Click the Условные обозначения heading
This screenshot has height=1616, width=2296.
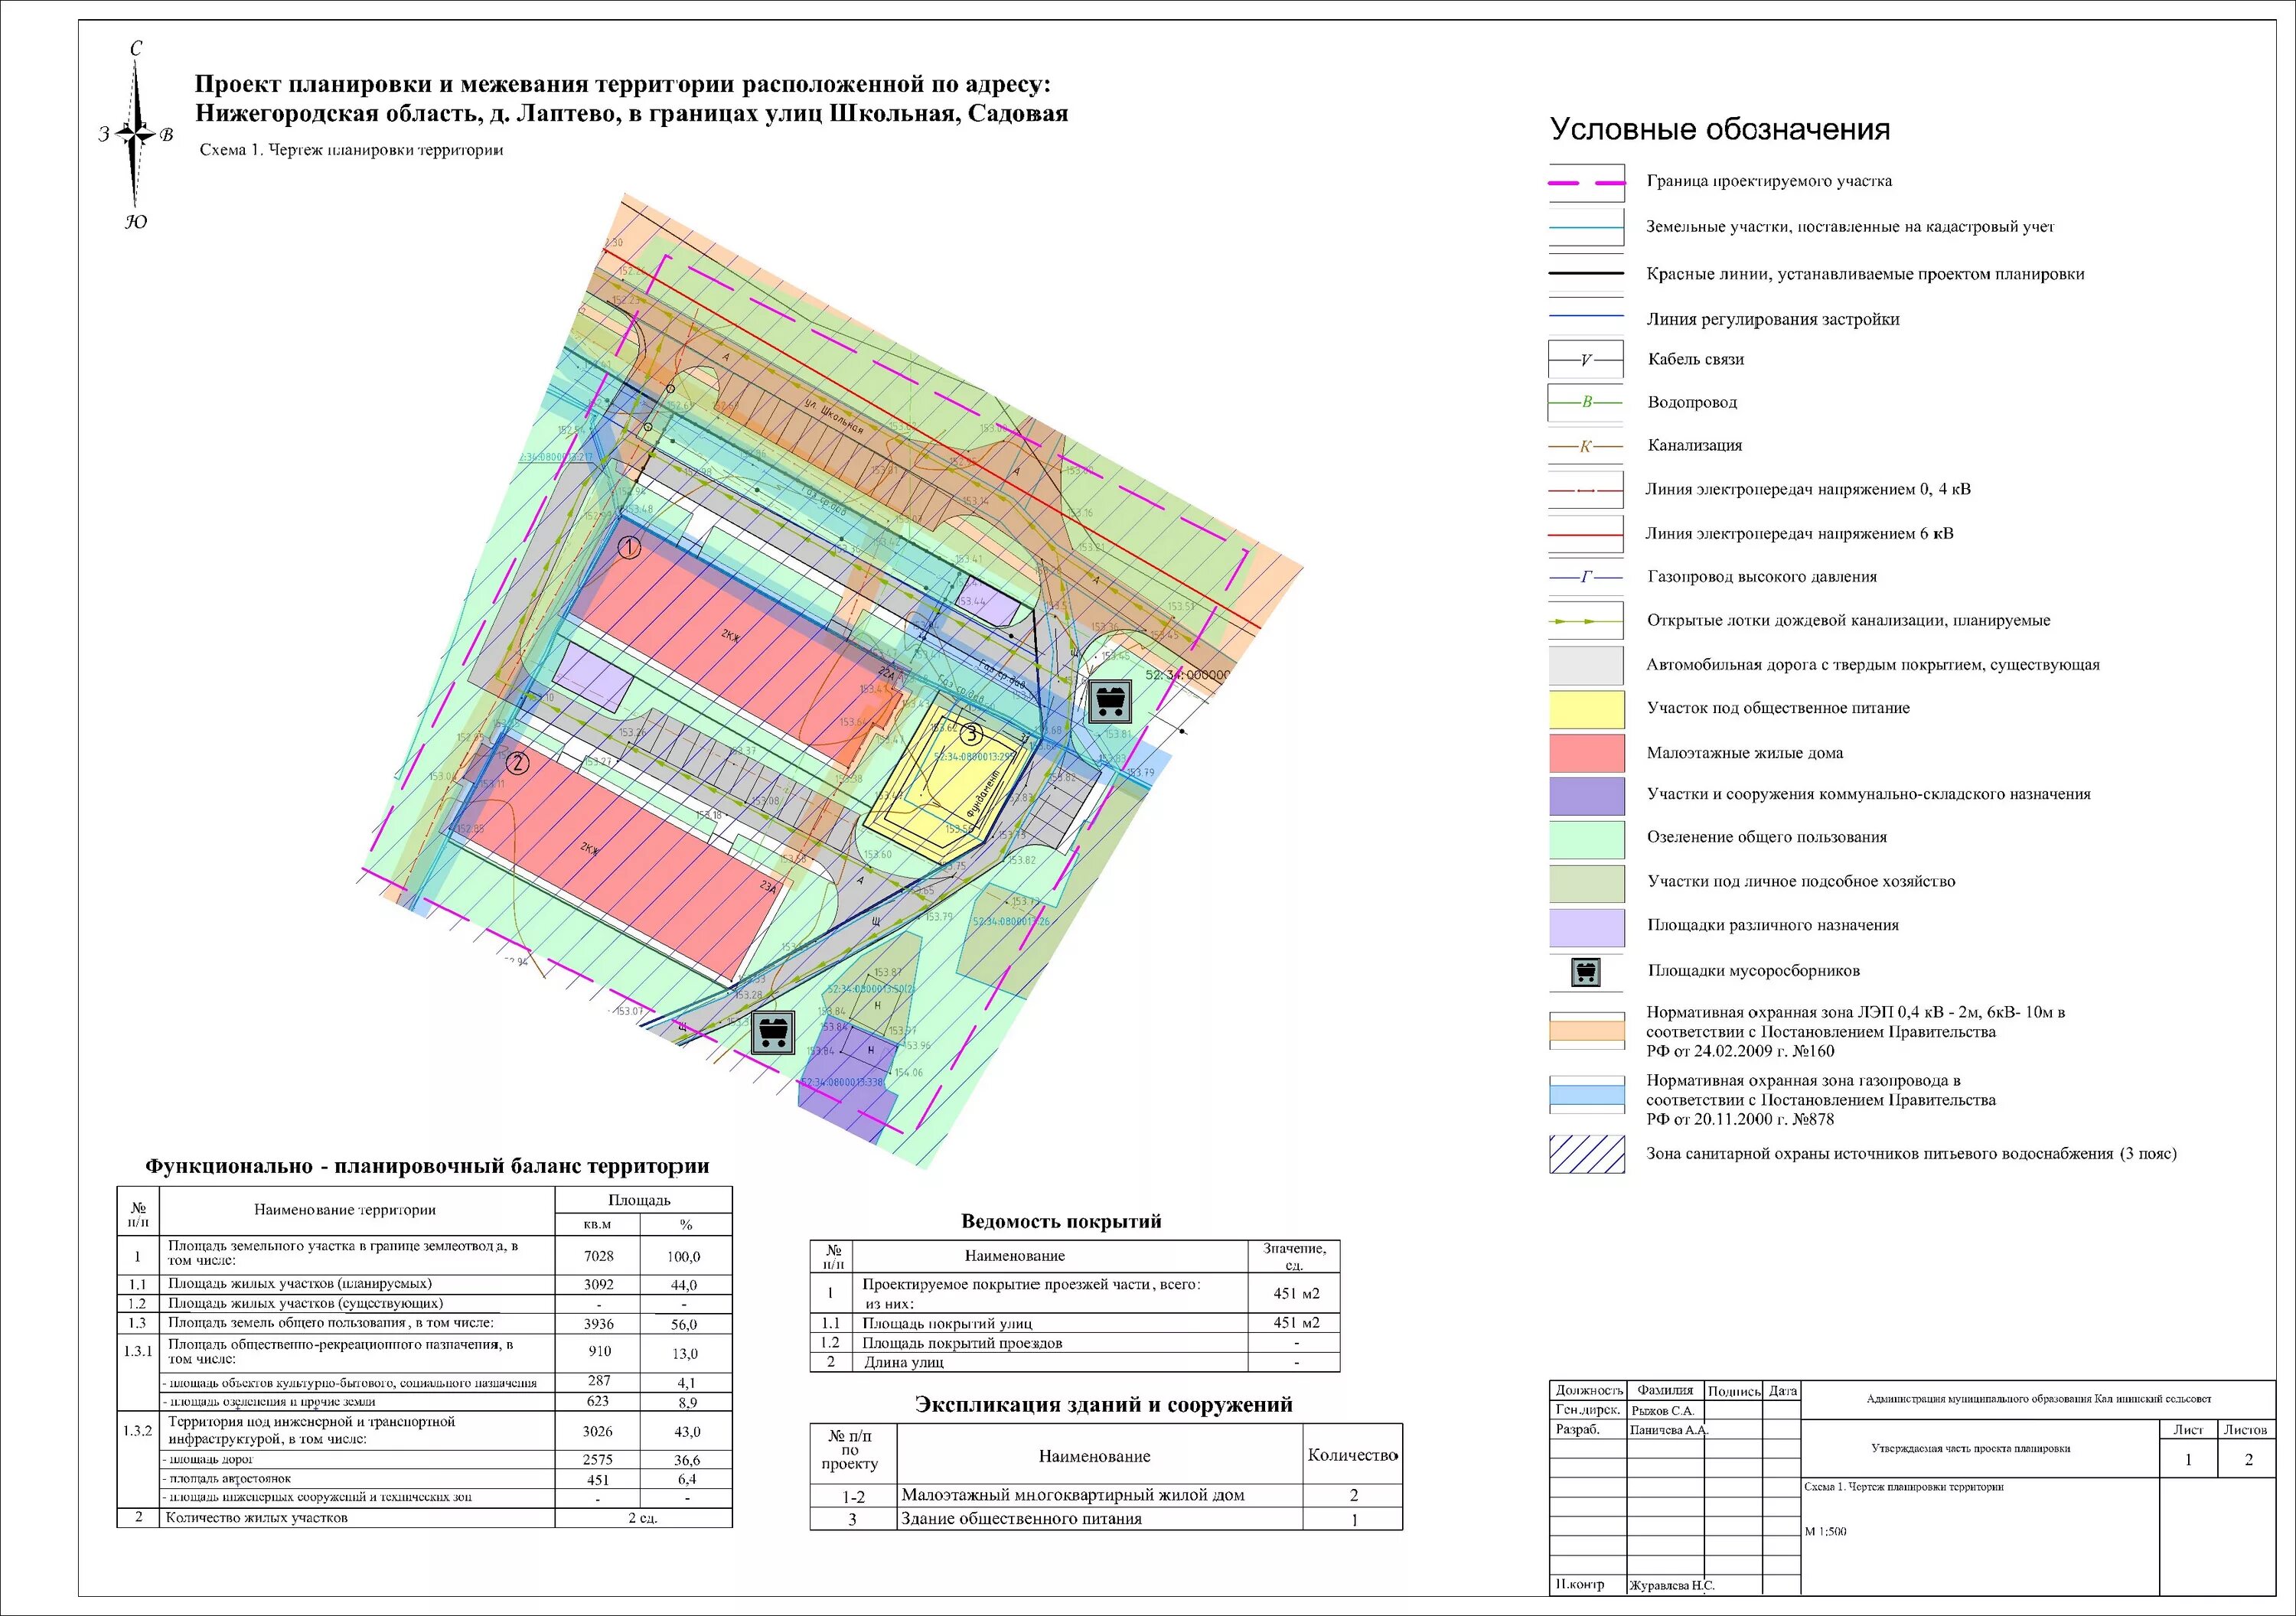pyautogui.click(x=1720, y=129)
